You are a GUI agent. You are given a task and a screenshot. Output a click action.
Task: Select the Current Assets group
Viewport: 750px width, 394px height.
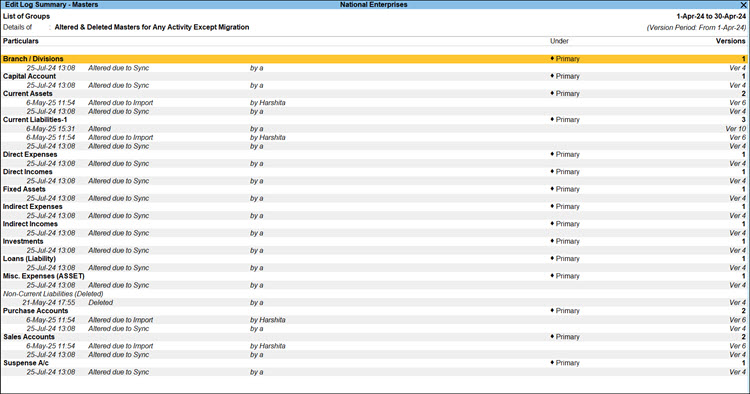(x=28, y=94)
